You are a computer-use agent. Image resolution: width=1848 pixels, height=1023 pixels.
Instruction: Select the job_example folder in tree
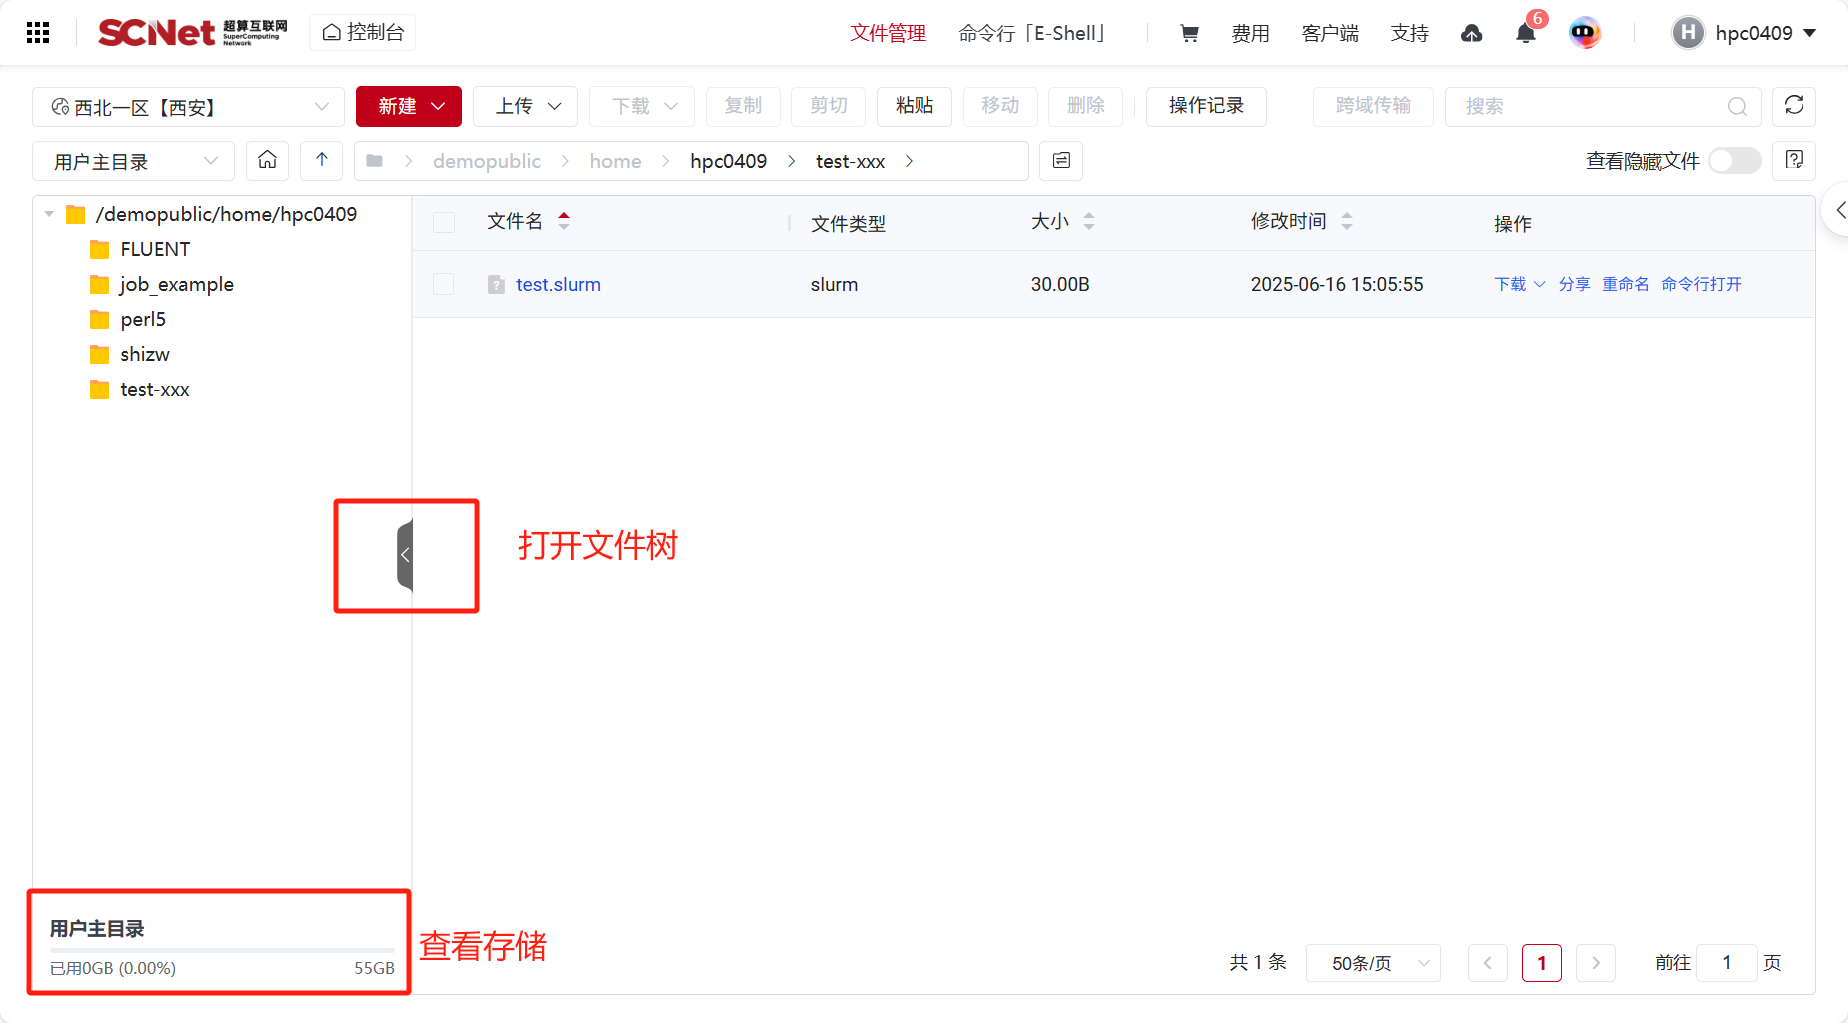pyautogui.click(x=176, y=284)
